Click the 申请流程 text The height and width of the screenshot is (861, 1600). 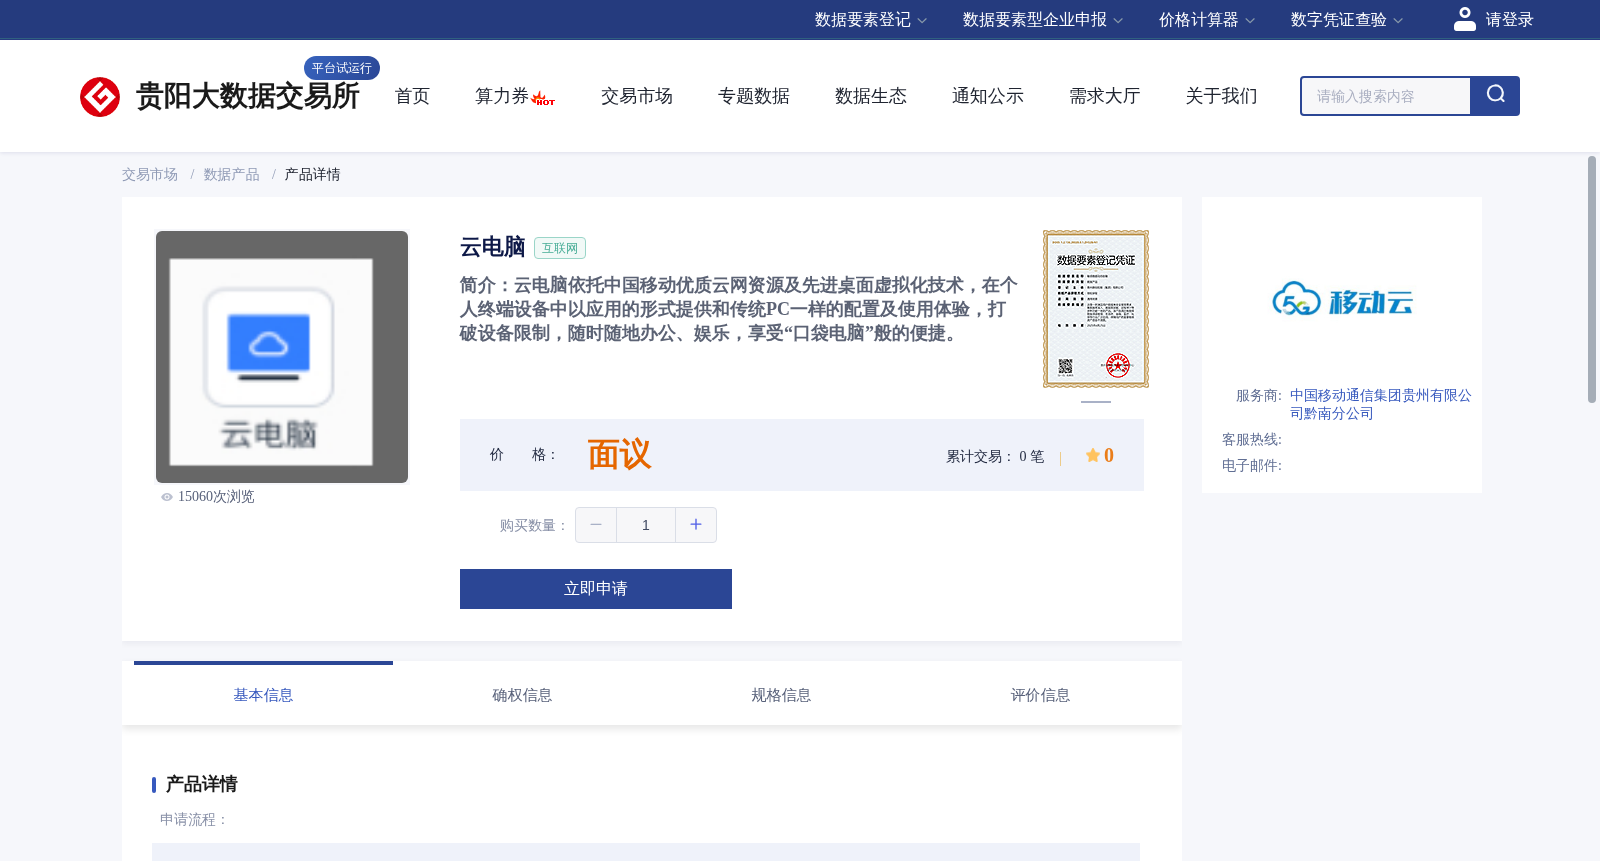[x=194, y=820]
